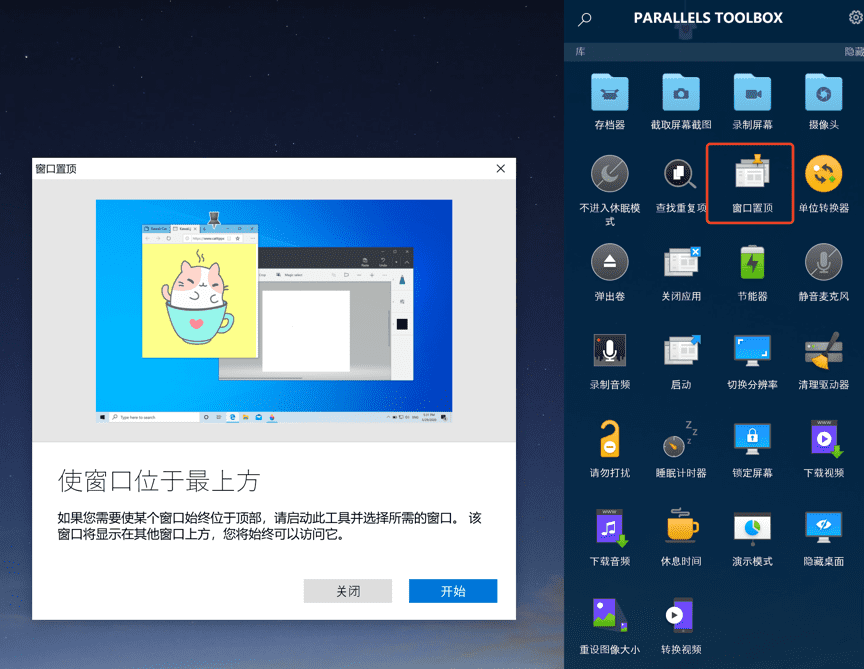The image size is (864, 669).
Task: Open the 存档器 archiver tool
Action: (609, 93)
